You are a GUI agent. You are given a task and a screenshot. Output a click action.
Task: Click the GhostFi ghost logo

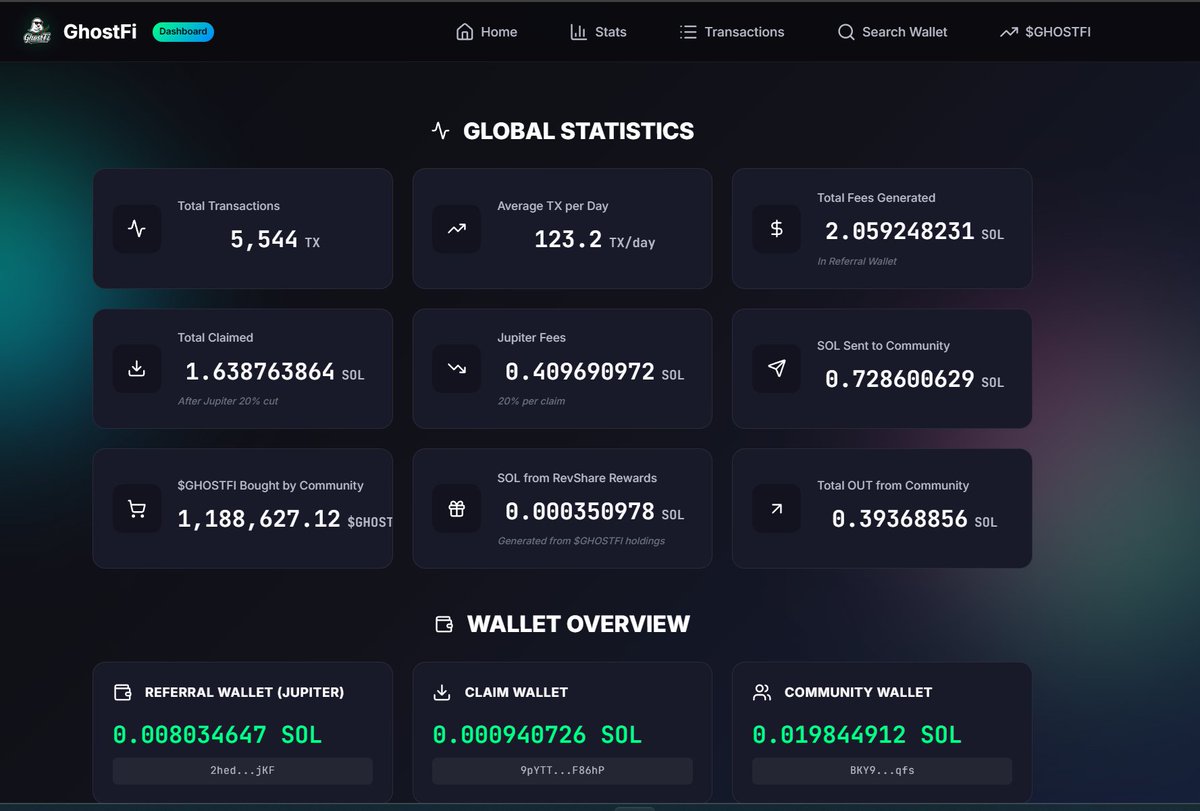tap(37, 32)
